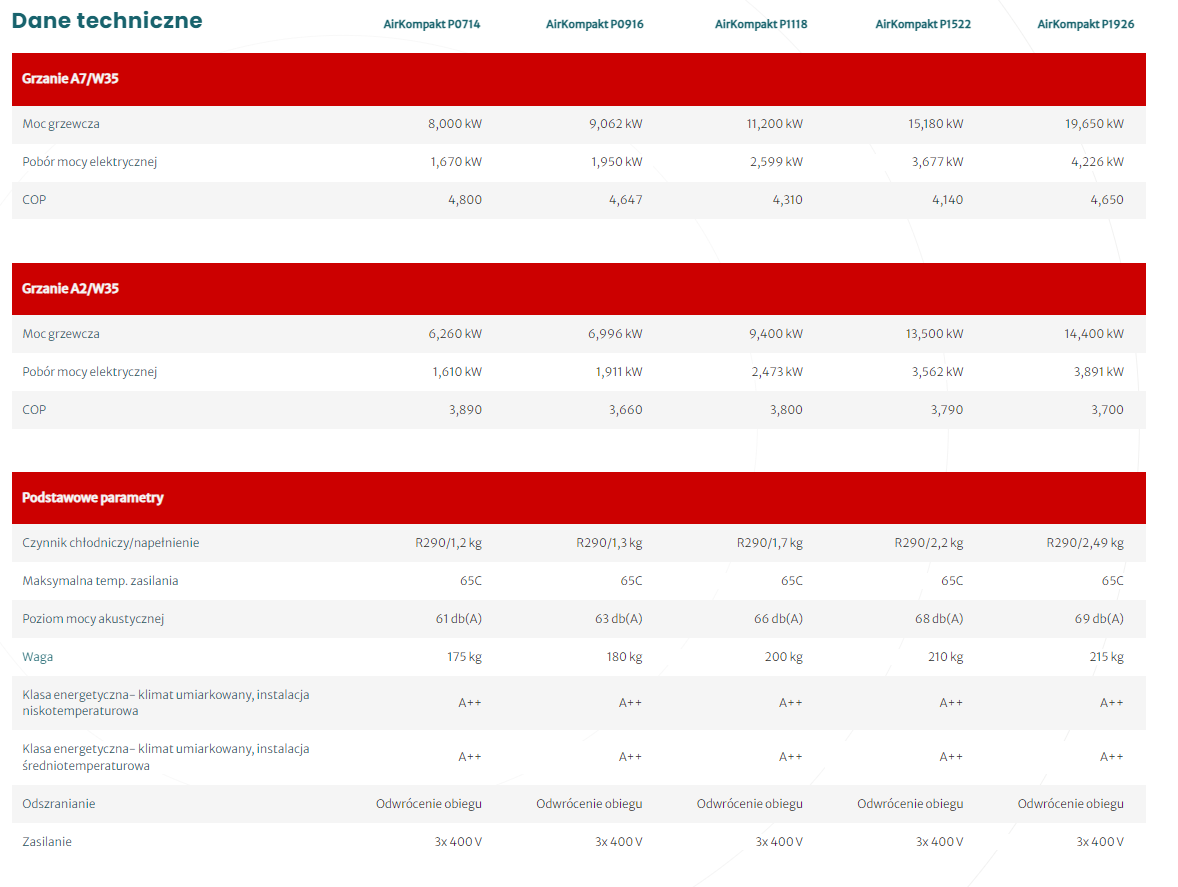
Task: Select the Czynnik chłodniczy/napełnienie row label
Action: point(110,543)
